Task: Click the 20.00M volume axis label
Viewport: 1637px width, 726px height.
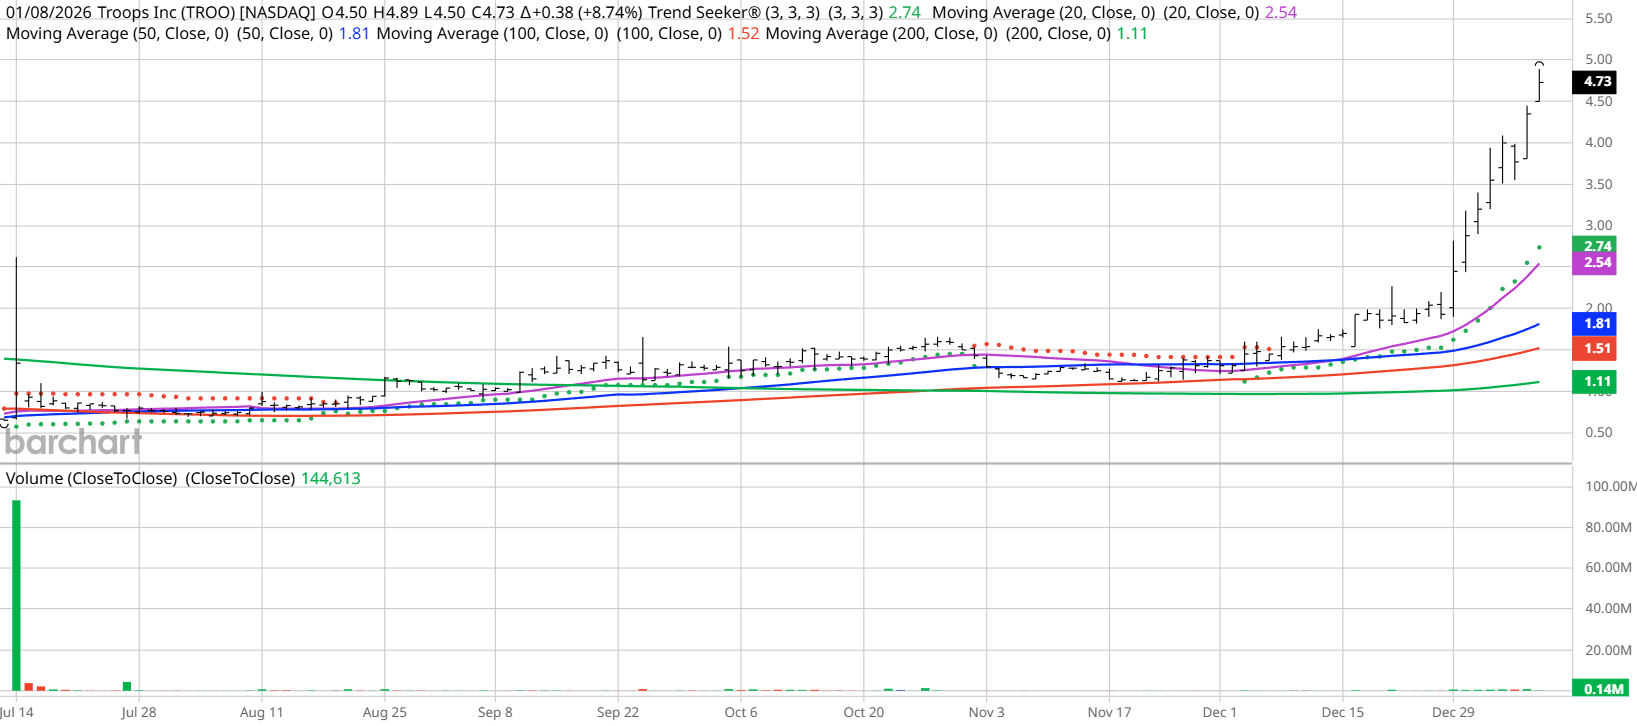Action: pyautogui.click(x=1608, y=651)
